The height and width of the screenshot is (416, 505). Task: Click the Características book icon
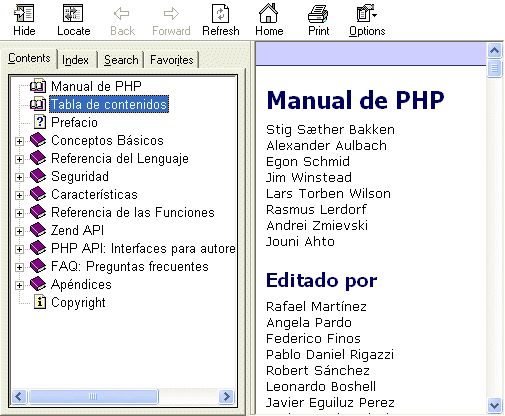pyautogui.click(x=38, y=194)
